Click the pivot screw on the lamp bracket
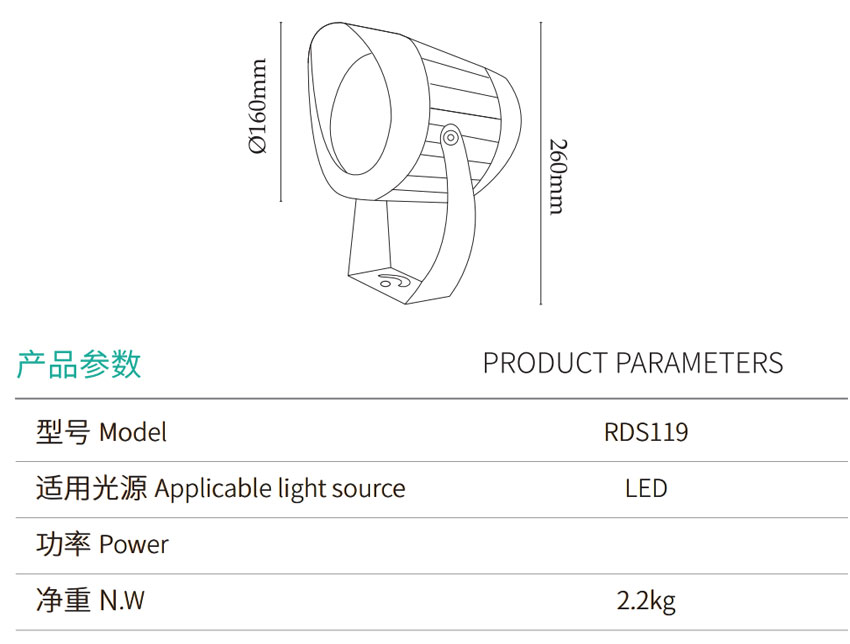 click(x=450, y=135)
